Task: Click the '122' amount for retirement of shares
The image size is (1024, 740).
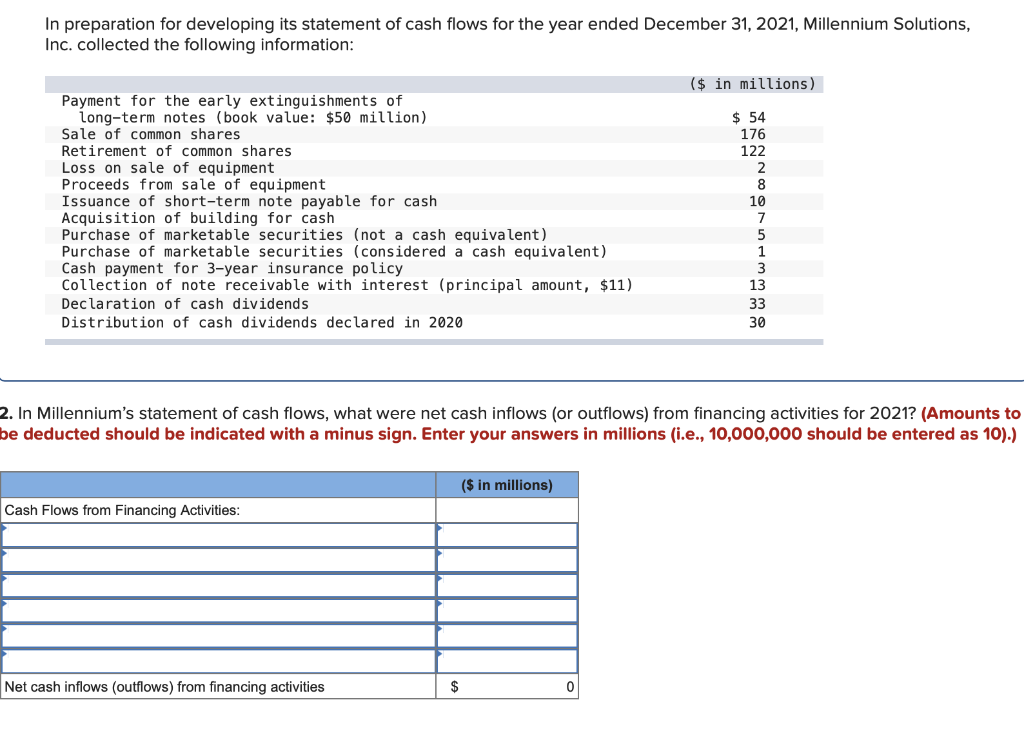Action: click(753, 152)
